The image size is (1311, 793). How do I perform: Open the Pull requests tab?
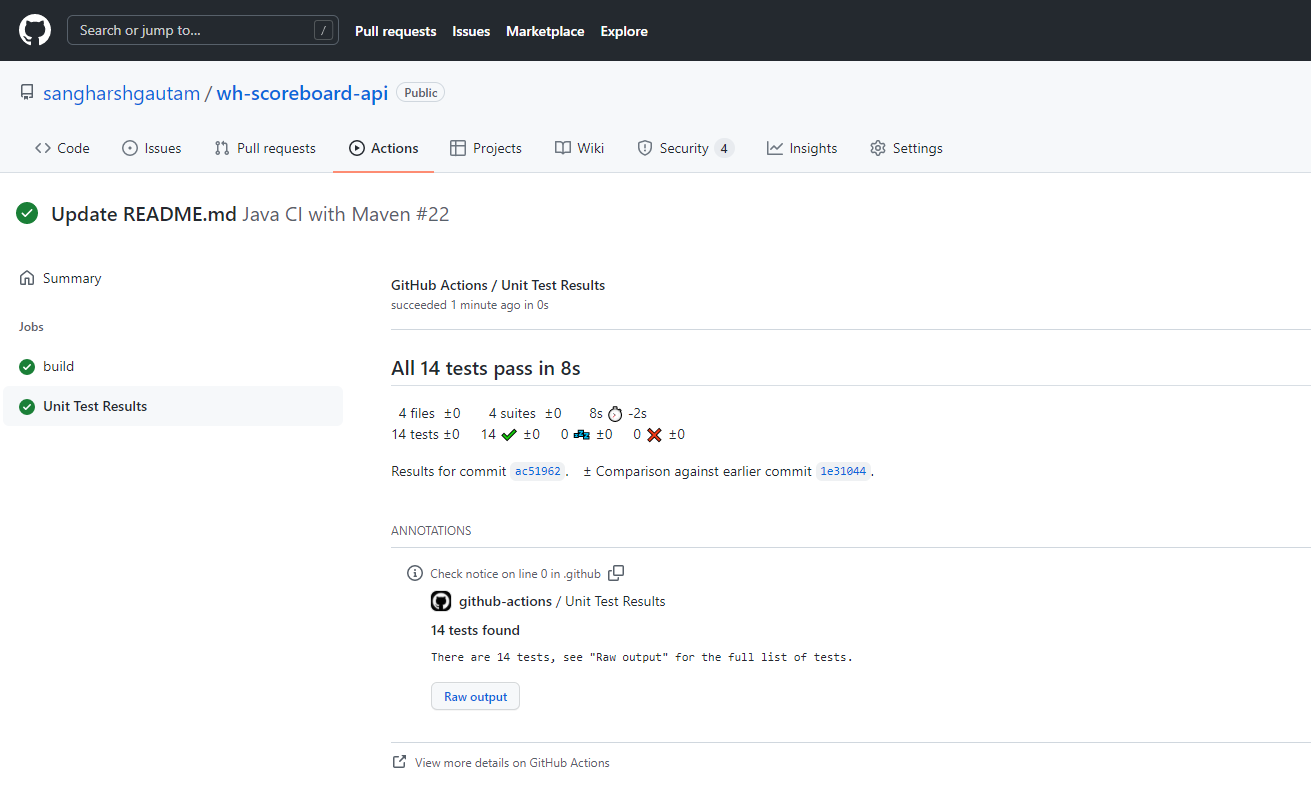pyautogui.click(x=264, y=147)
